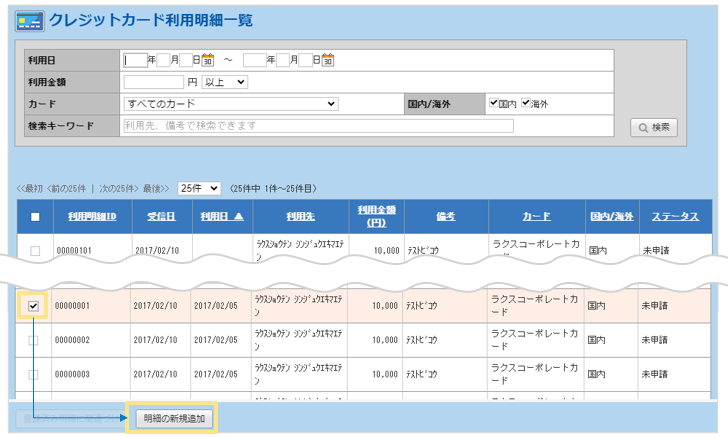The height and width of the screenshot is (438, 728).
Task: Toggle the 国内 checkbox
Action: click(493, 103)
